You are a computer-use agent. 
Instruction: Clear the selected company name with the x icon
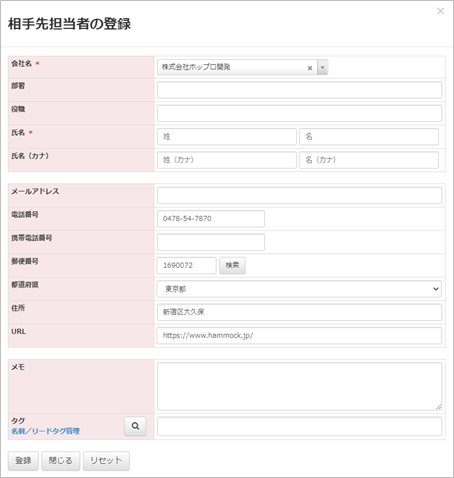pos(310,68)
